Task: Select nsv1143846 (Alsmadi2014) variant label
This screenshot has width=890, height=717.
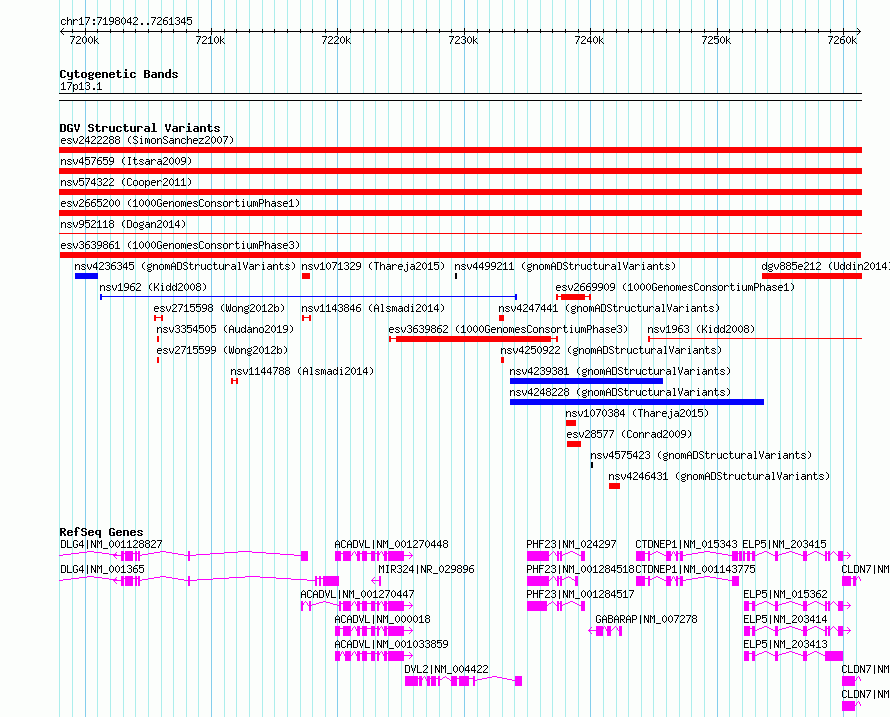Action: pos(373,308)
